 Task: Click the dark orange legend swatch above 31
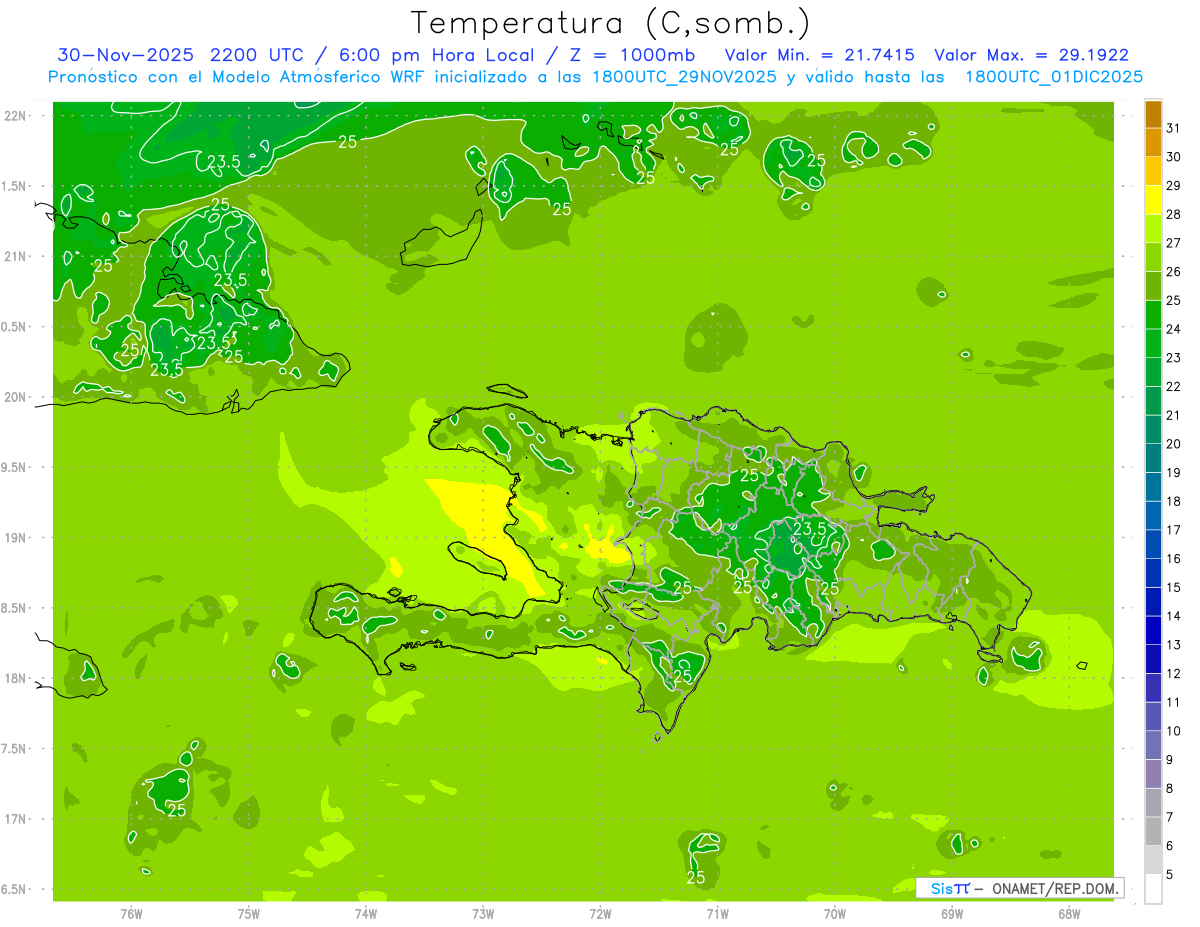coord(1153,114)
